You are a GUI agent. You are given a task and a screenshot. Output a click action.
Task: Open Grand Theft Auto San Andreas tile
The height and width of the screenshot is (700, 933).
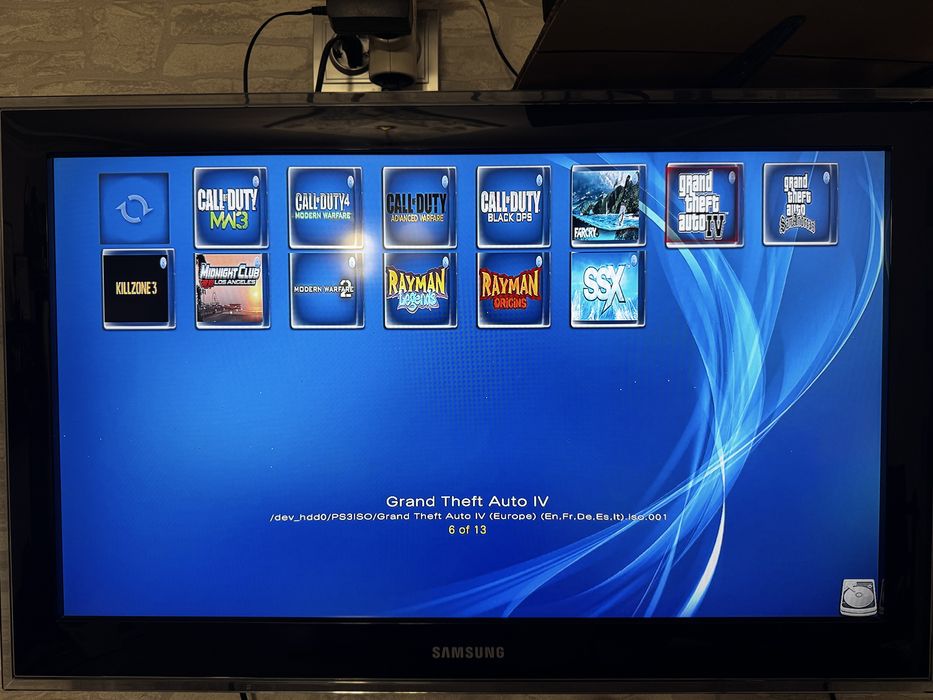(x=800, y=204)
